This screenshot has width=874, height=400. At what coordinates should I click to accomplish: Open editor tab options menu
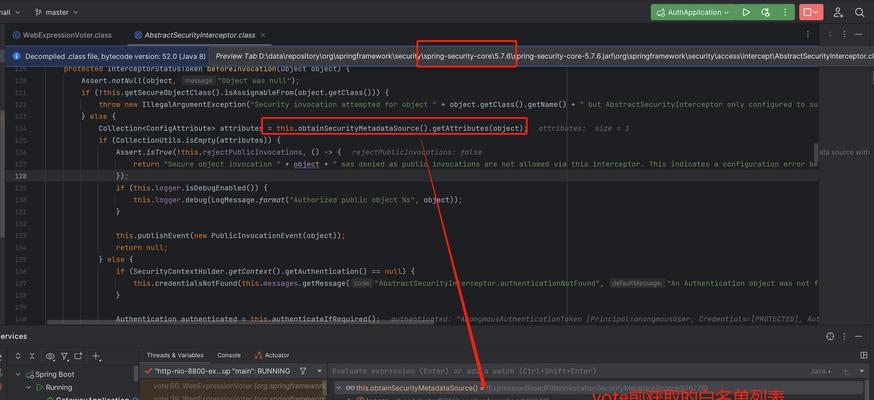808,35
